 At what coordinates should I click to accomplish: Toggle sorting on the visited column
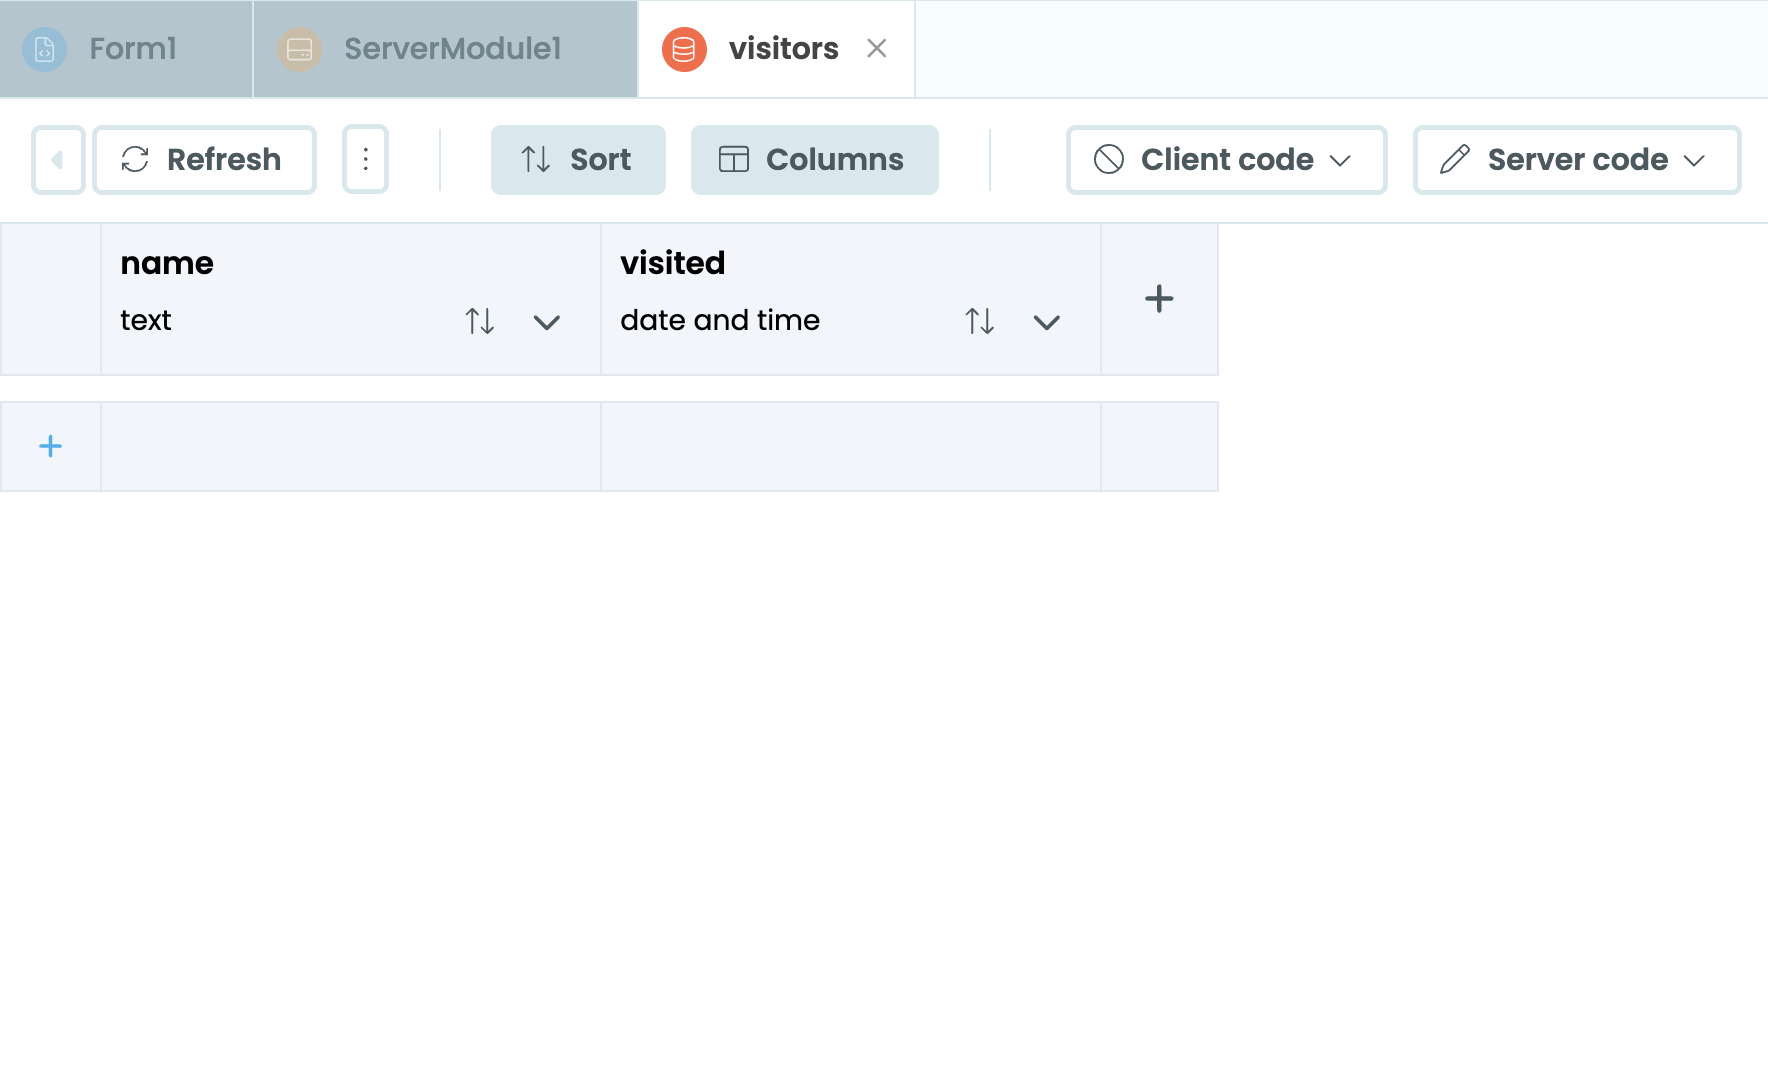point(979,321)
